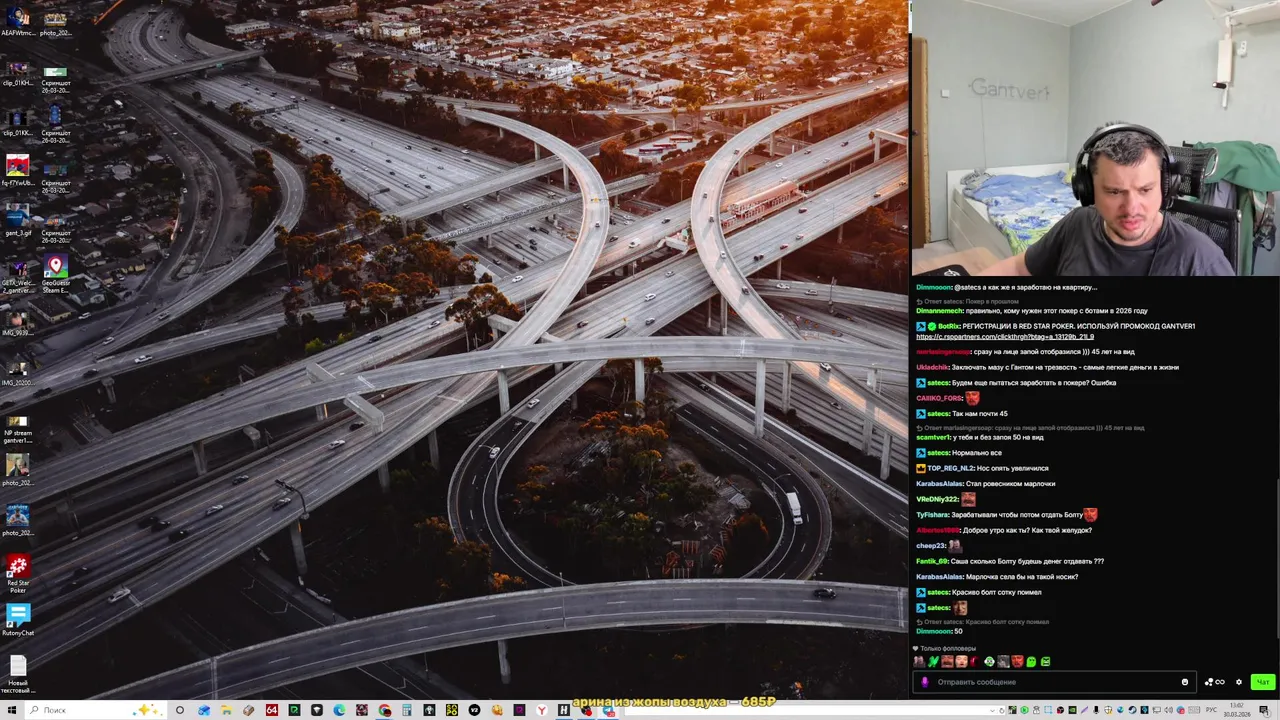Screen dimensions: 1280x720
Task: Open the Red Star Poker desktop shortcut
Action: (18, 573)
